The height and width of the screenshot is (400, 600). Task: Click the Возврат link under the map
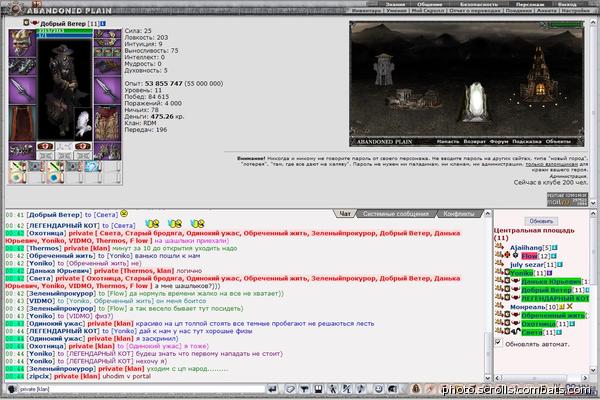tap(474, 141)
